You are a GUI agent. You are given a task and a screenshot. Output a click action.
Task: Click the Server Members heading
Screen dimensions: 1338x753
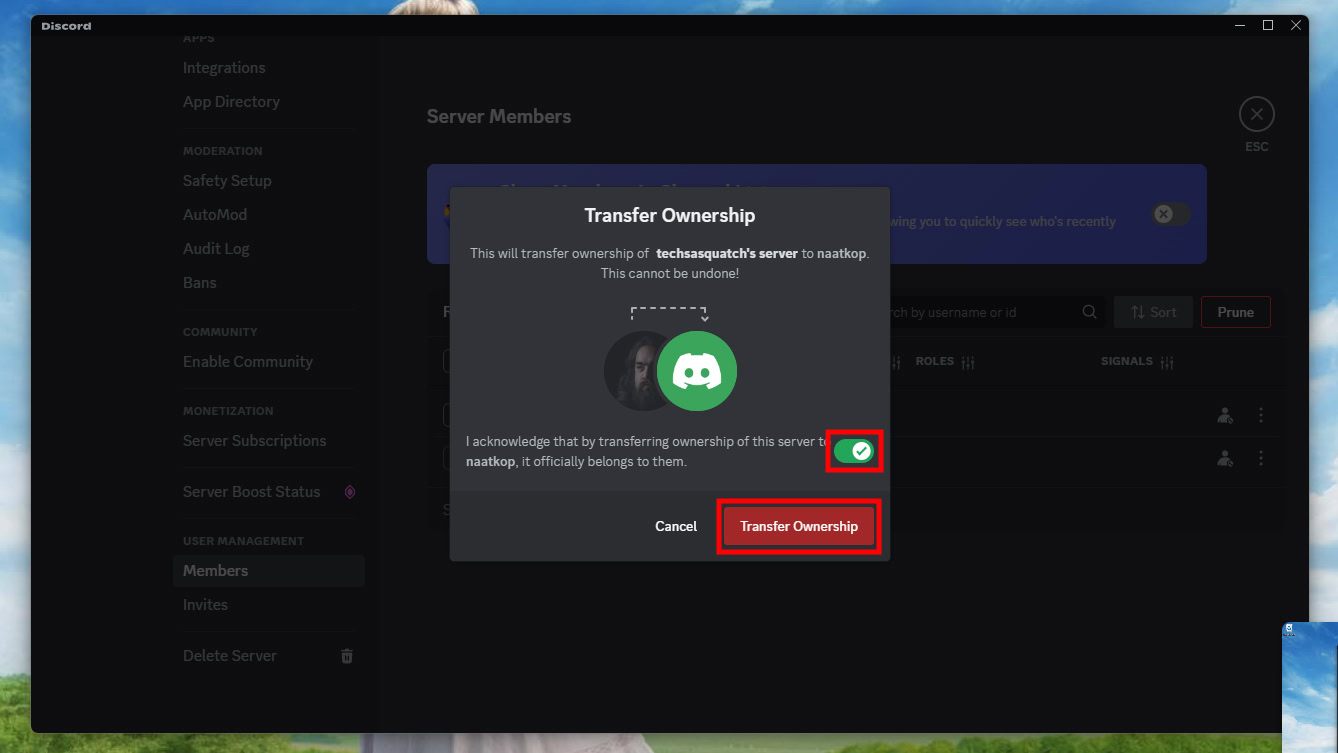click(x=499, y=116)
